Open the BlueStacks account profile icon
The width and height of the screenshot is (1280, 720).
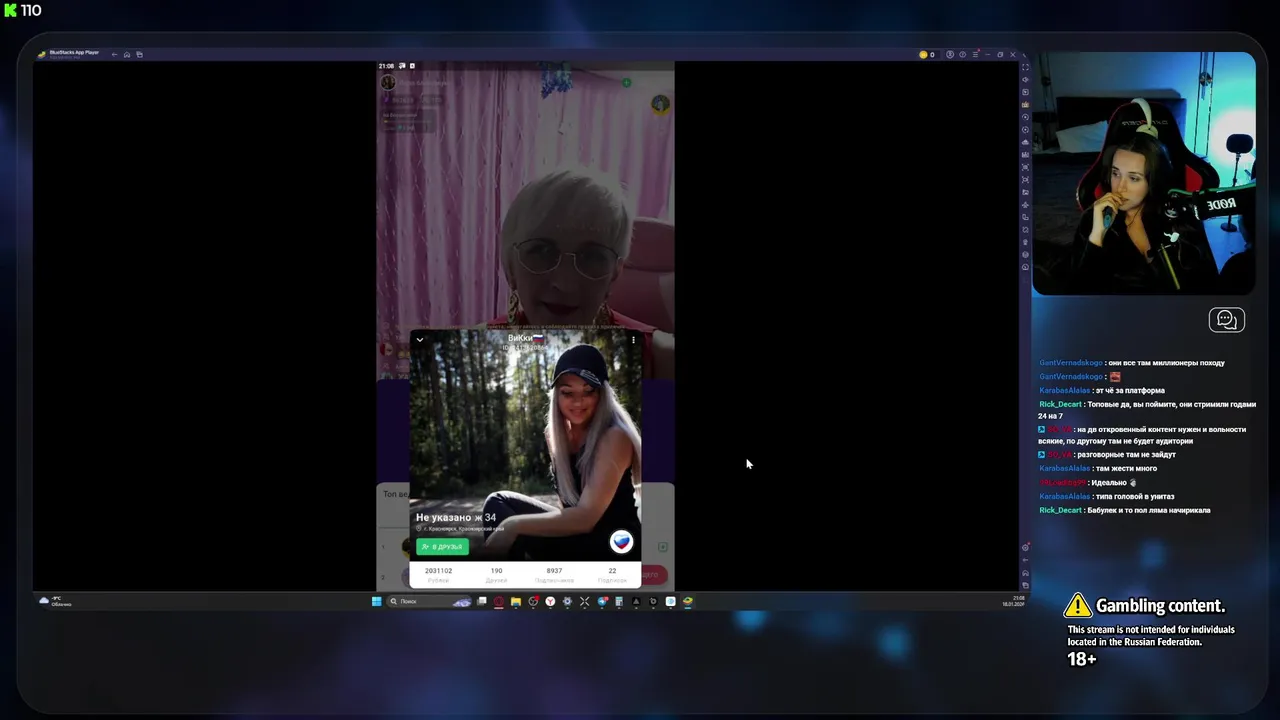950,54
